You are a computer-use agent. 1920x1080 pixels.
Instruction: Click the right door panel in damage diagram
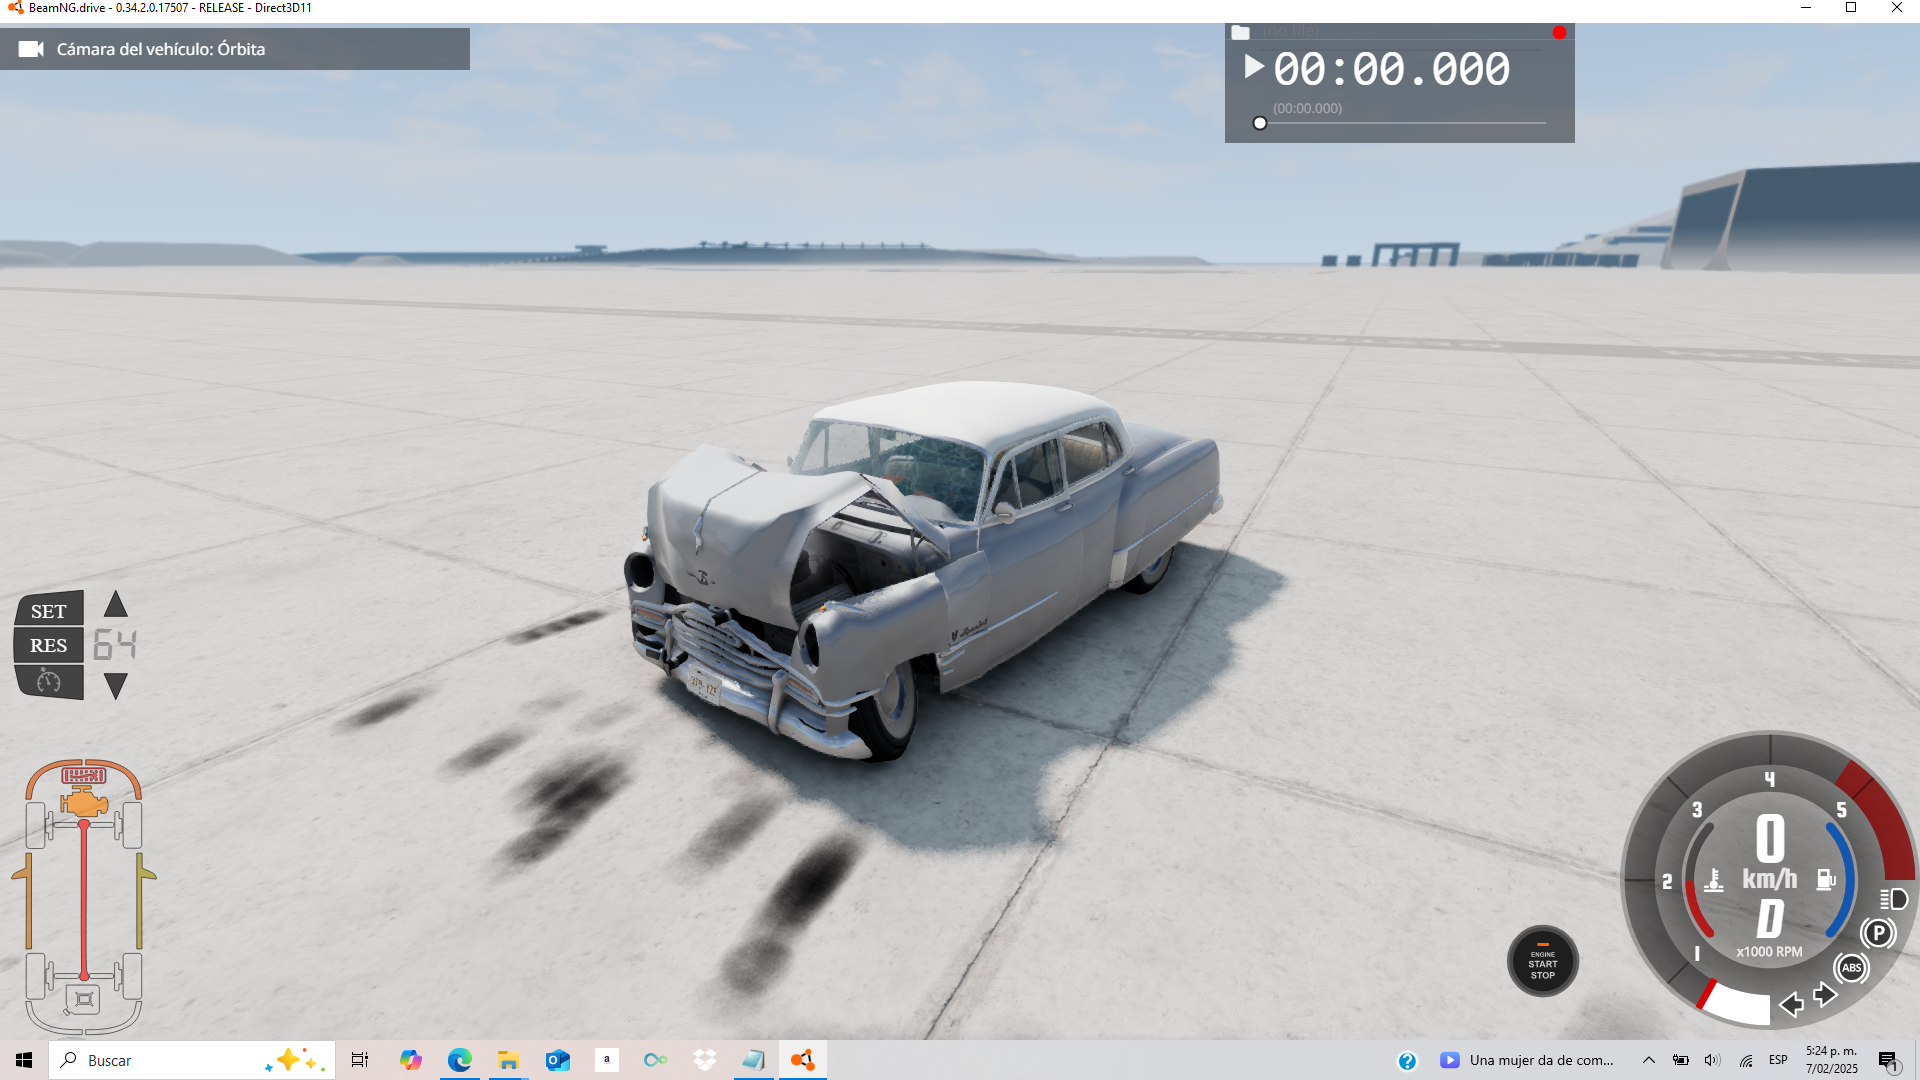pyautogui.click(x=141, y=901)
